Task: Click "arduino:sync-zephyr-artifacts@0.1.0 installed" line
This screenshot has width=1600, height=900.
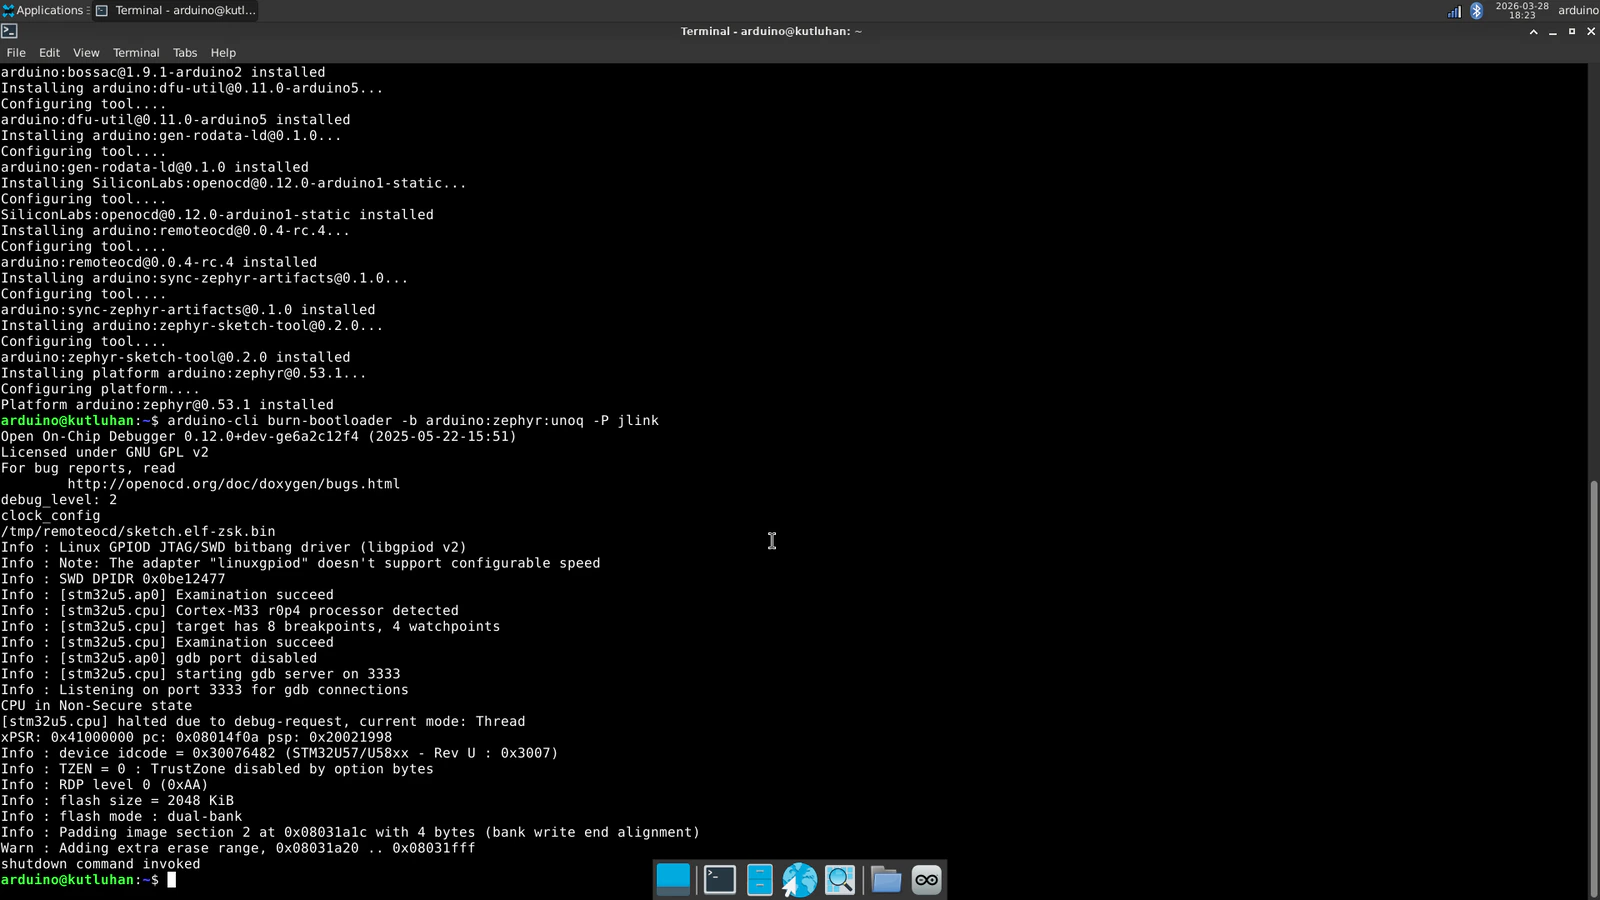Action: (188, 310)
